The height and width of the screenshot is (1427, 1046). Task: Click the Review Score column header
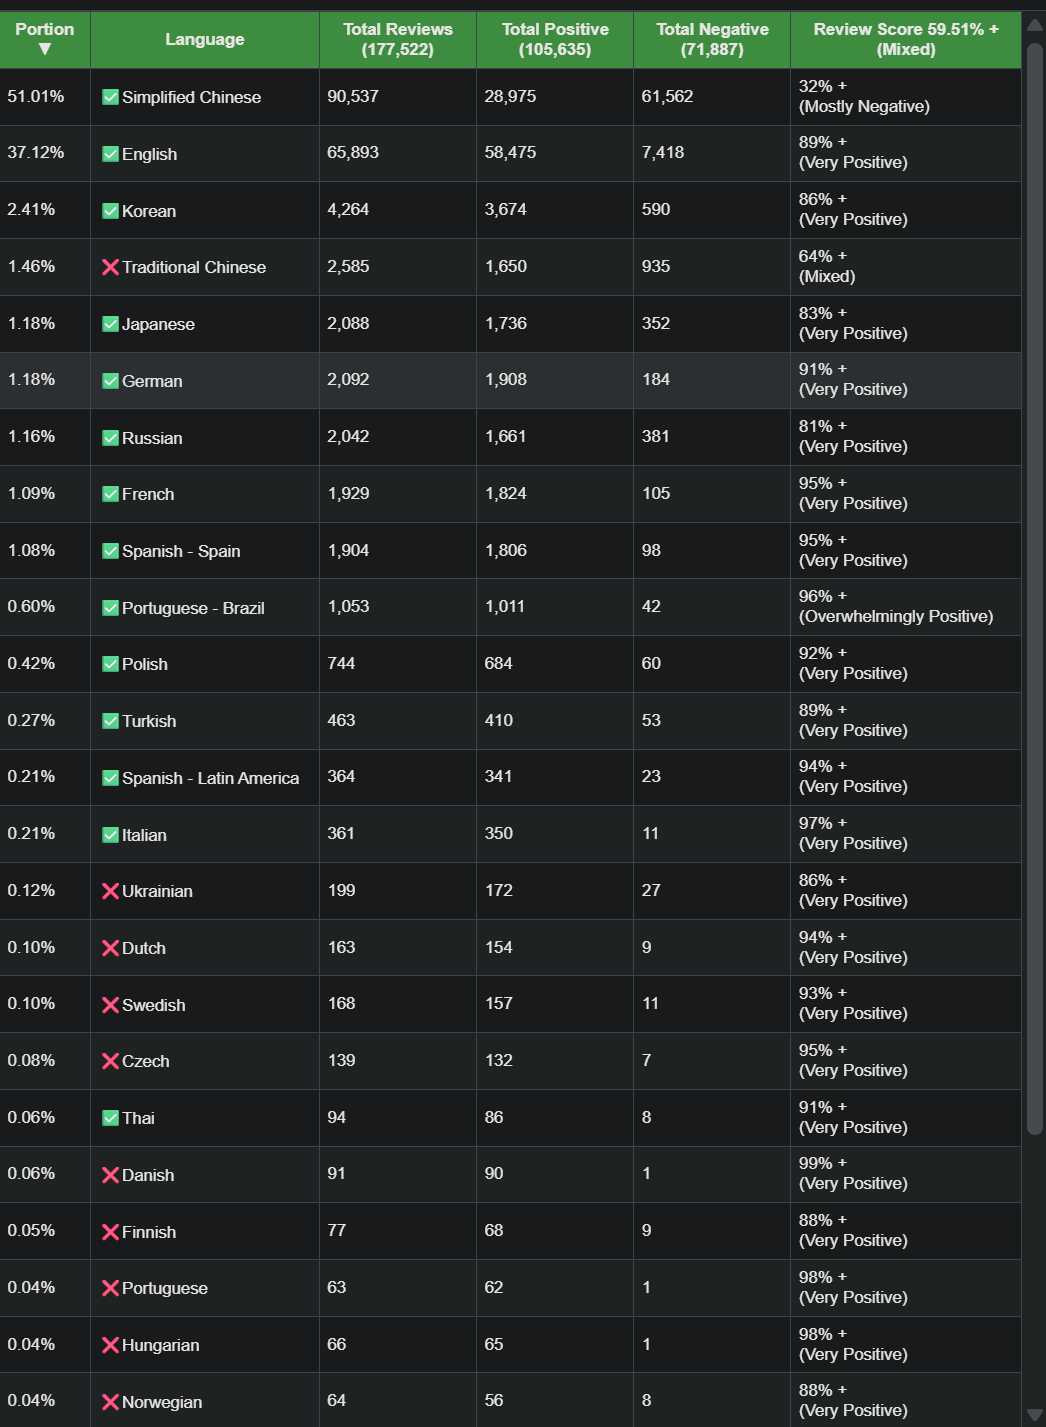point(906,39)
